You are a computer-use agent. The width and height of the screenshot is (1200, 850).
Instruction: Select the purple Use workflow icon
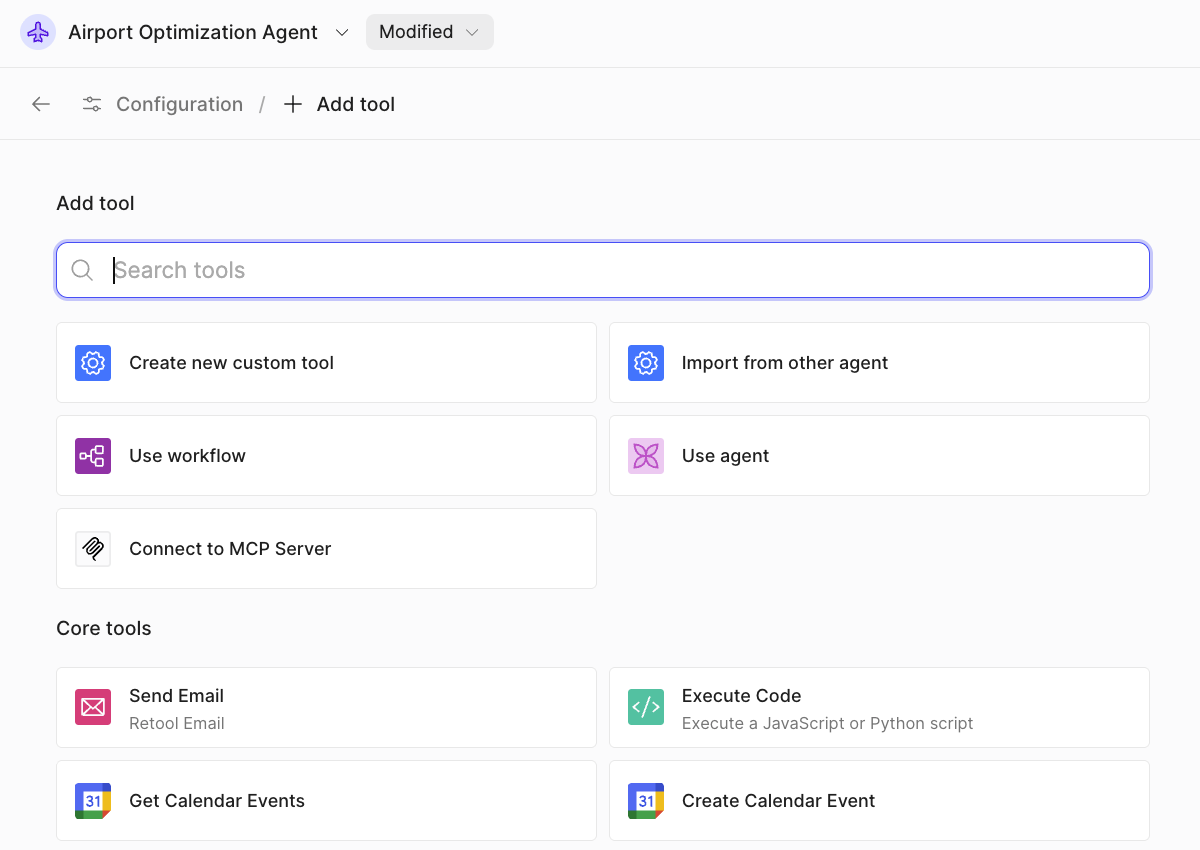pos(92,455)
